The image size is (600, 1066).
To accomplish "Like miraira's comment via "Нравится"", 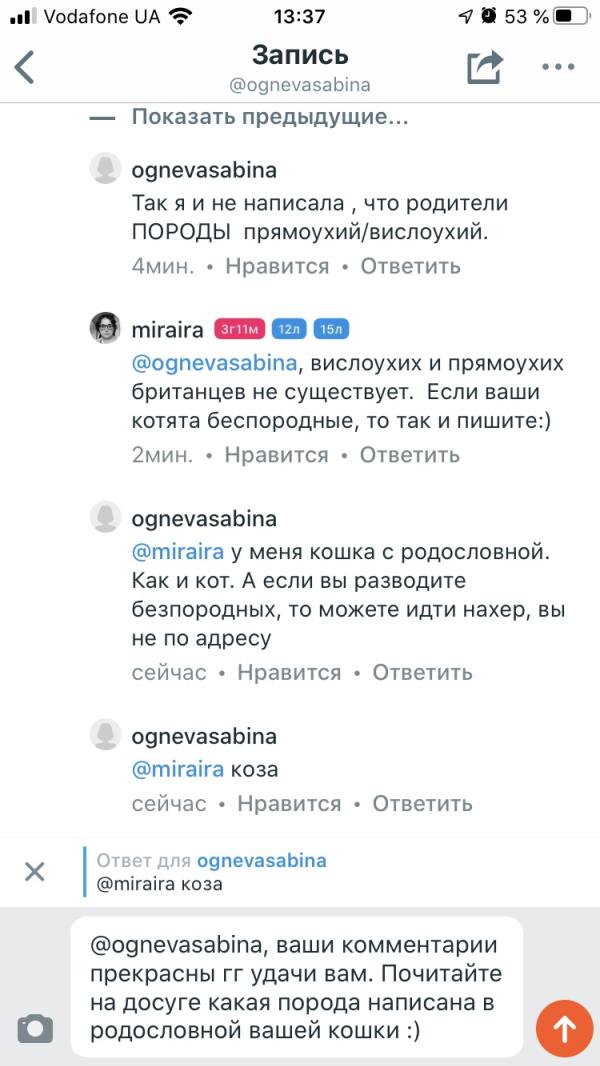I will tap(276, 455).
